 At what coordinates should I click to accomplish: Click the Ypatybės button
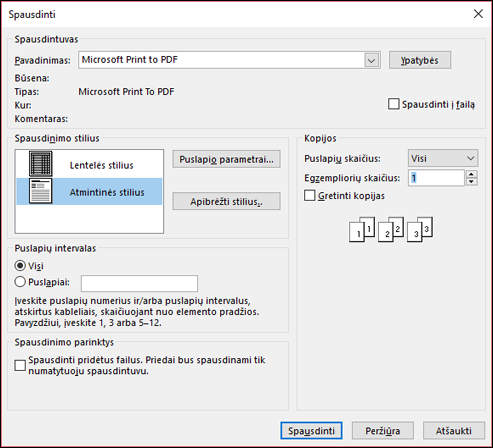(x=420, y=60)
